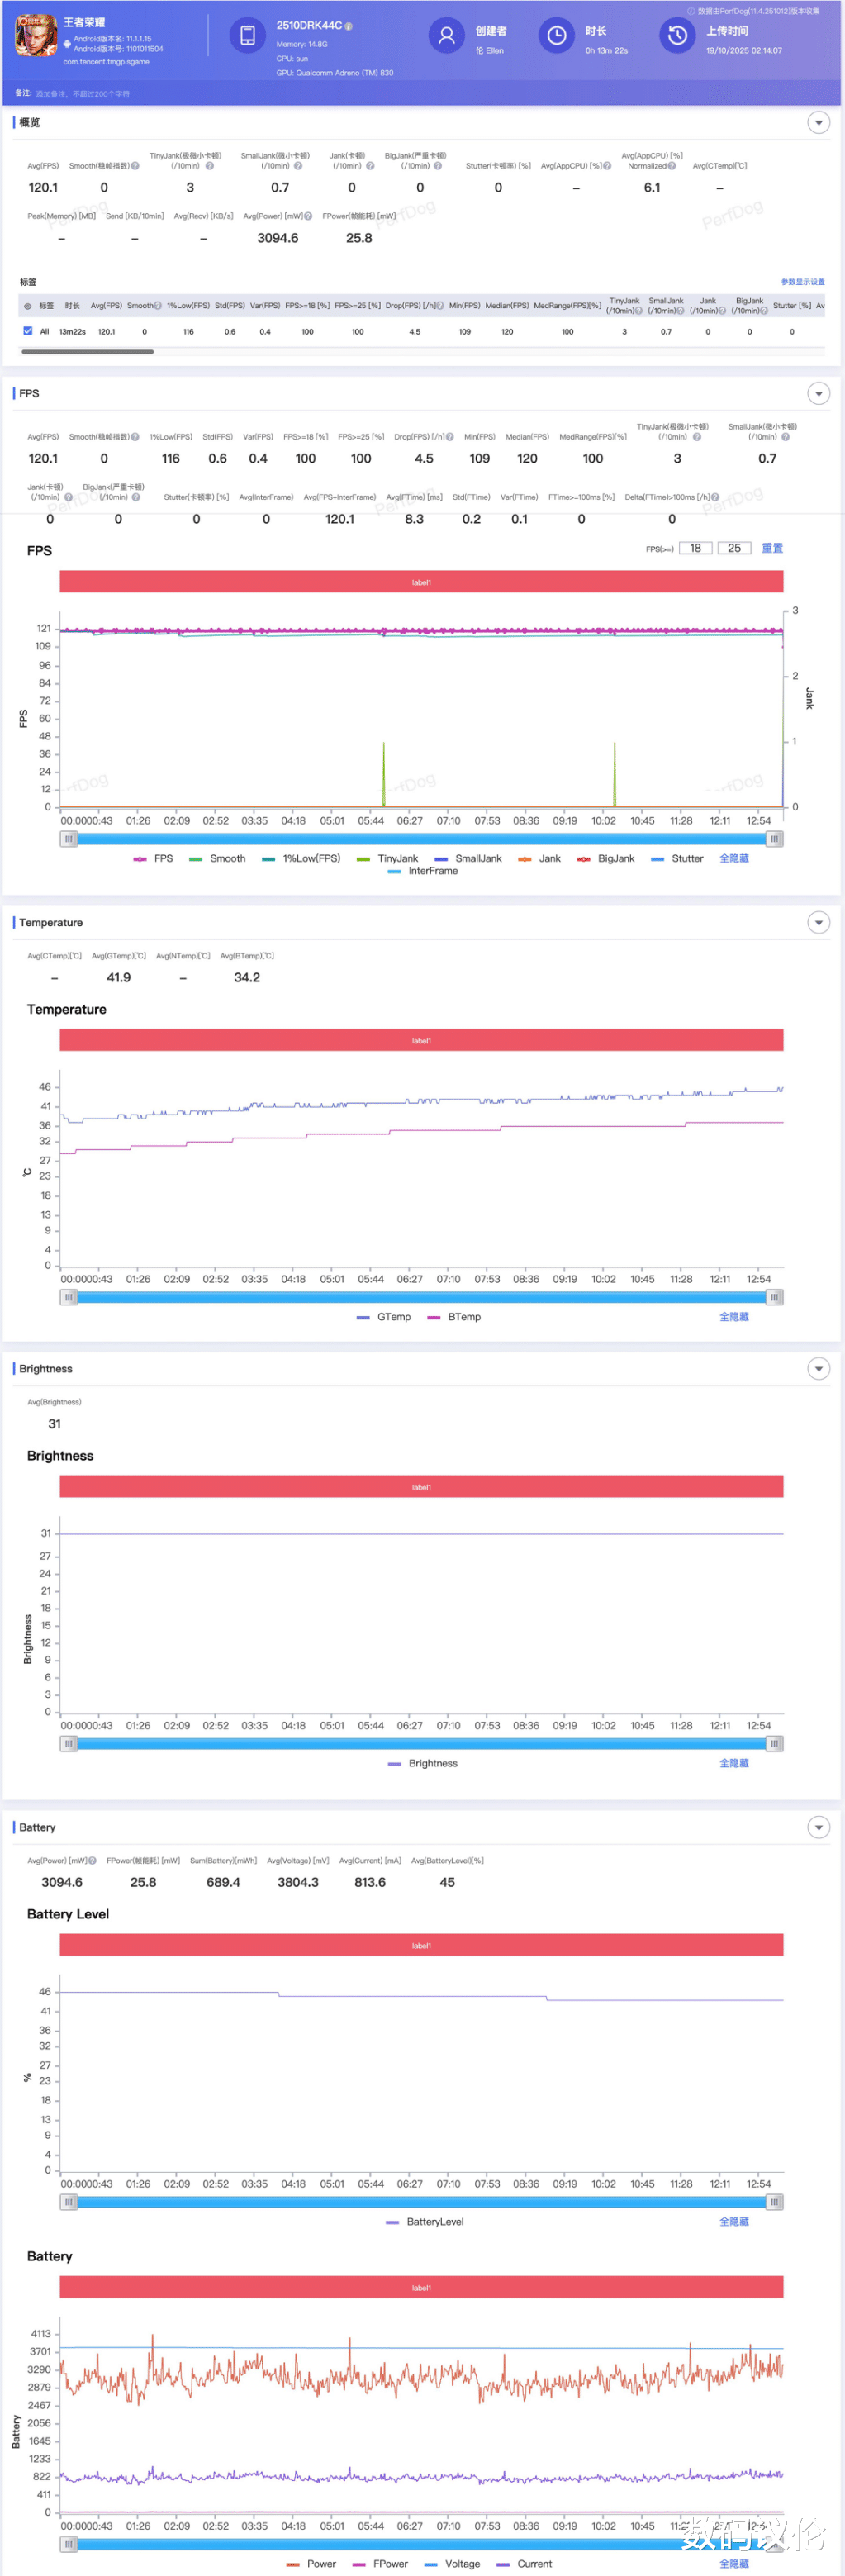The width and height of the screenshot is (845, 2576).
Task: Toggle InterFrame series in FPS chart legend
Action: pos(423,871)
